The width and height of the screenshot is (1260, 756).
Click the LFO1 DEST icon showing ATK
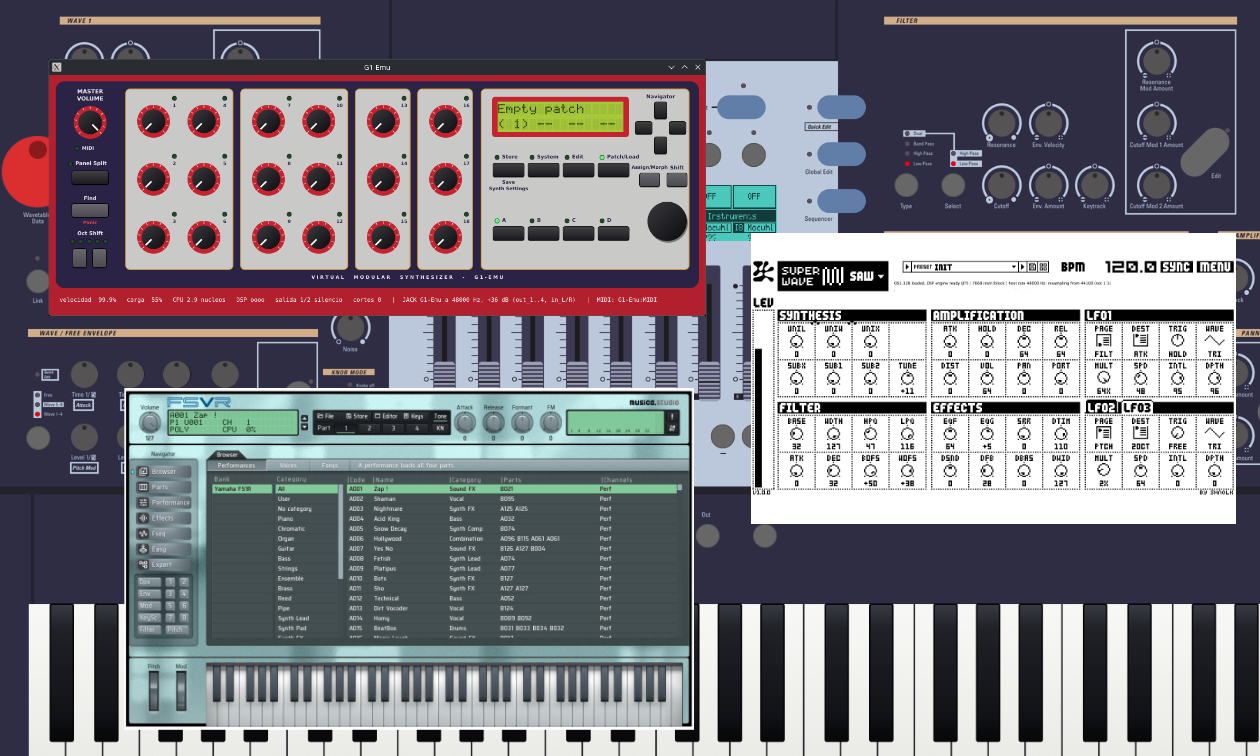pos(1140,341)
